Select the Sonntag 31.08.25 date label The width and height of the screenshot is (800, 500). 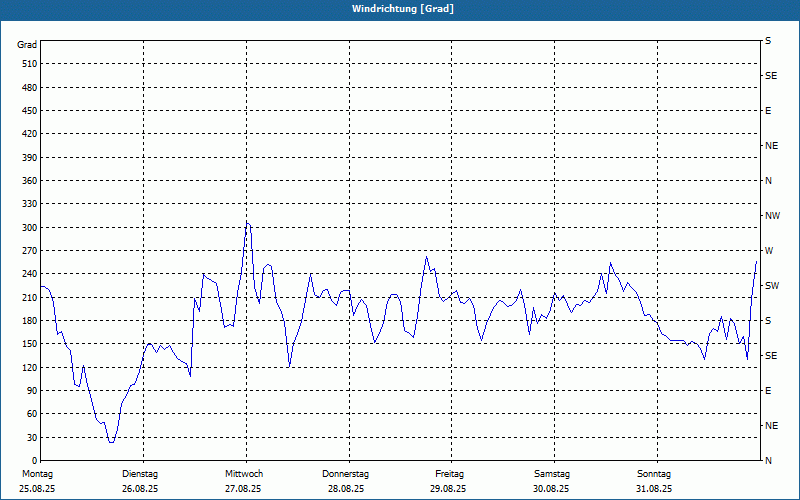coord(653,481)
